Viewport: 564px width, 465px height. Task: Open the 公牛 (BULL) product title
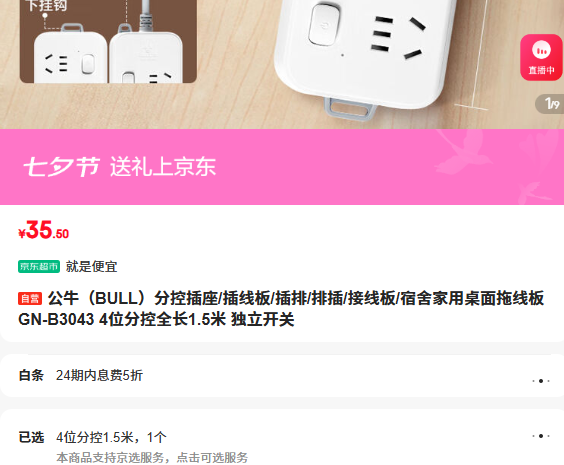(281, 309)
